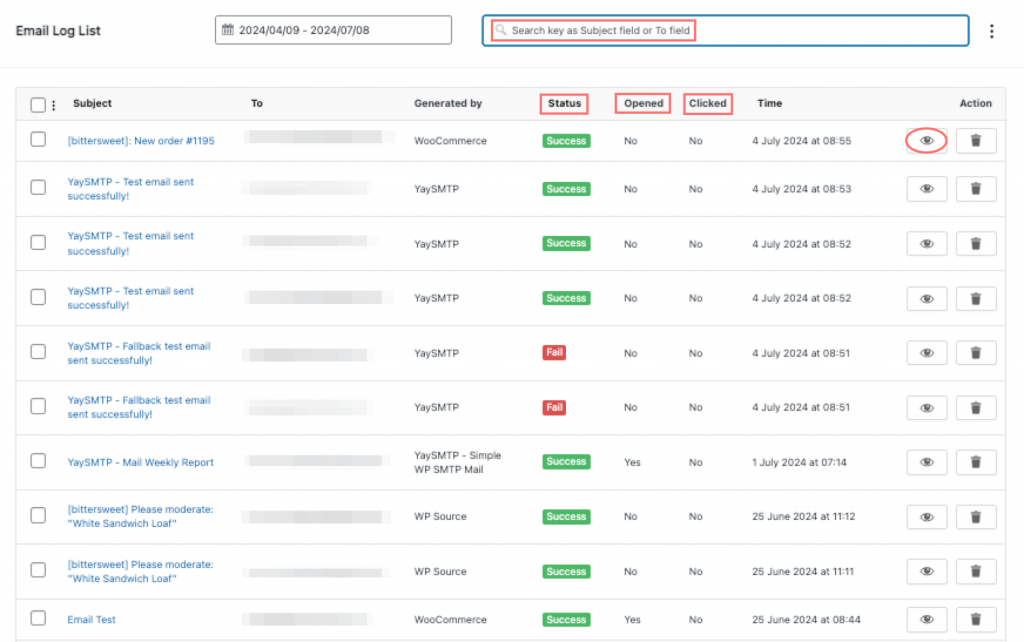The height and width of the screenshot is (642, 1024).
Task: View details of order #1195 email
Action: click(926, 140)
